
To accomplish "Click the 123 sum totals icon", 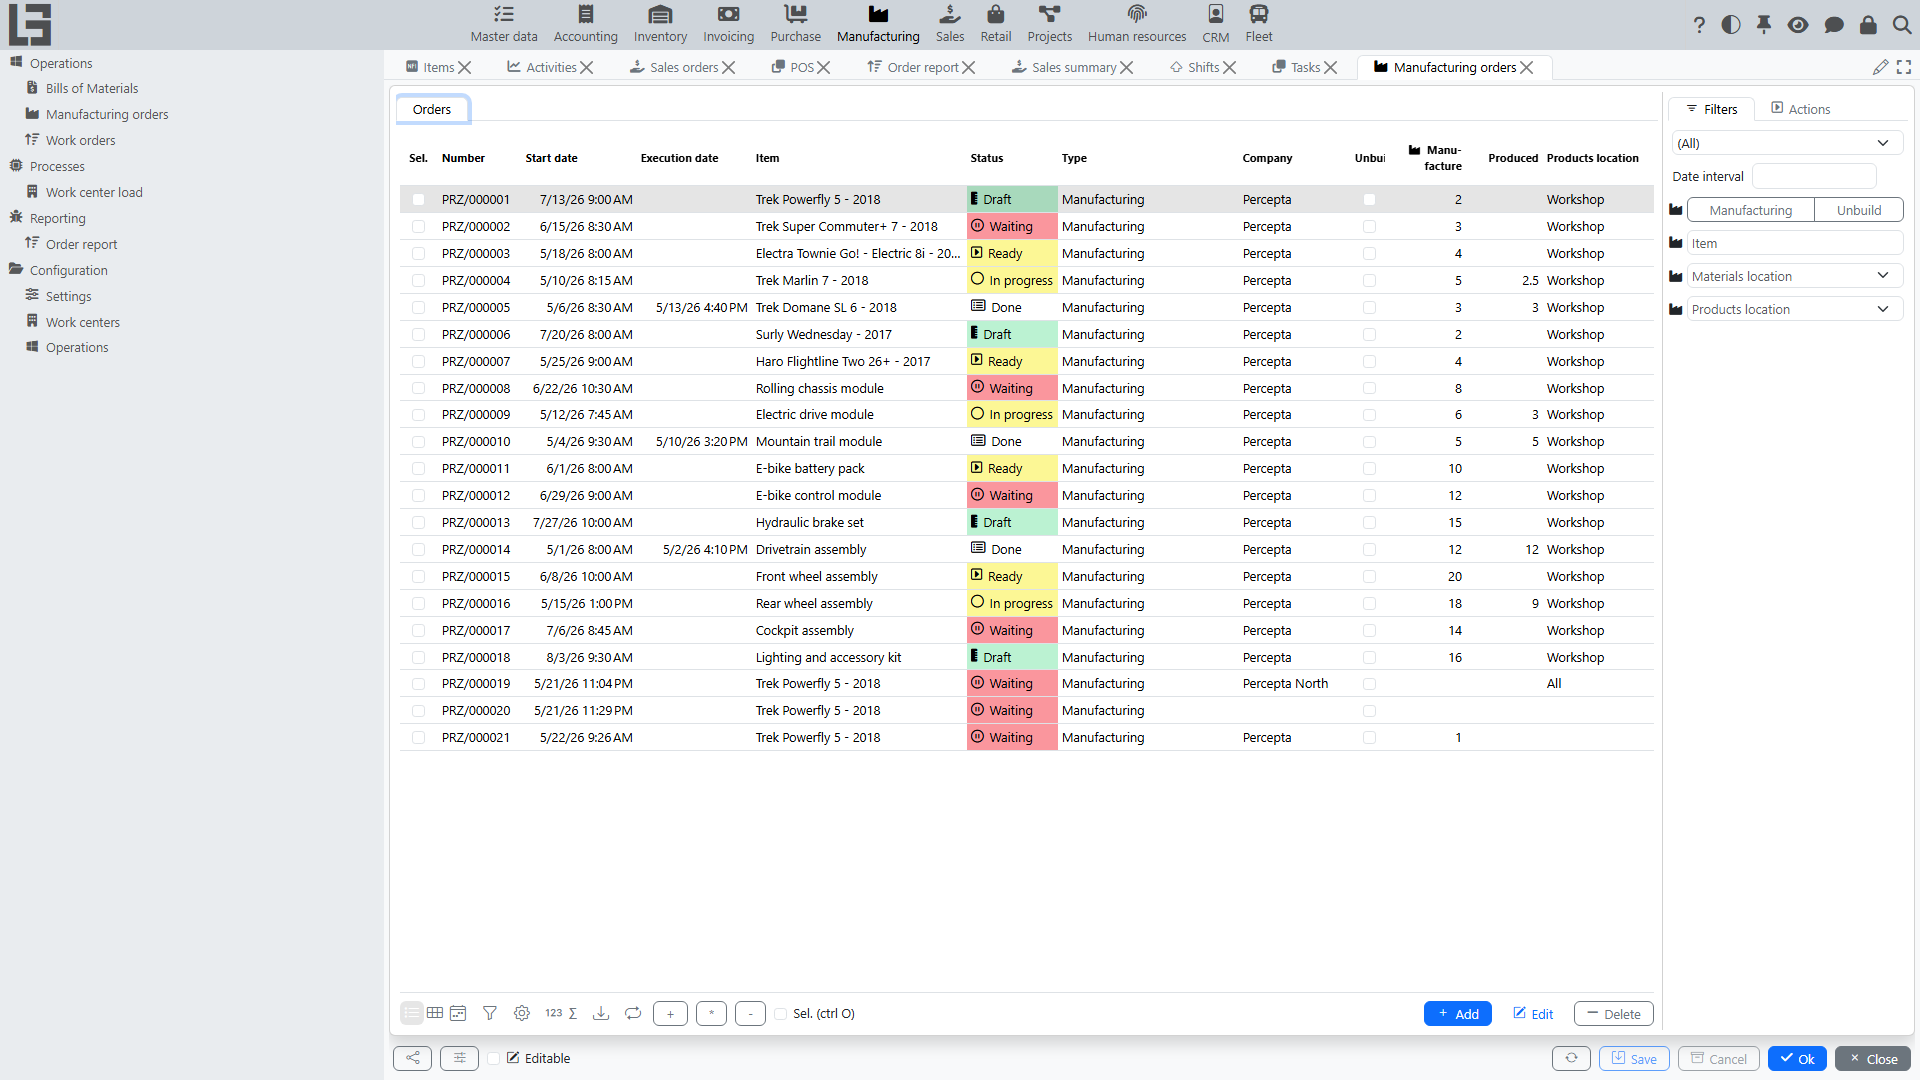I will point(561,1013).
